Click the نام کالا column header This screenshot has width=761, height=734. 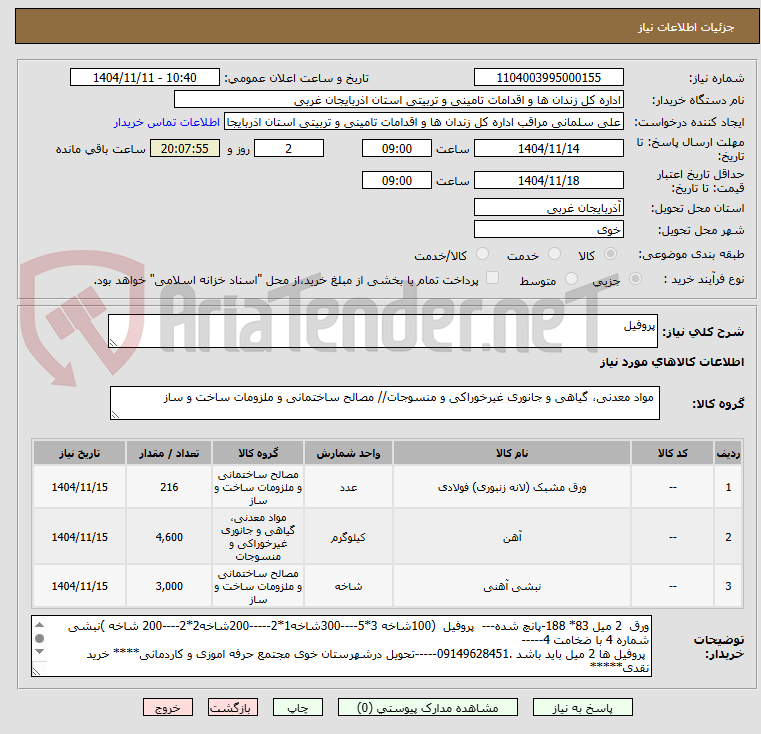click(512, 453)
